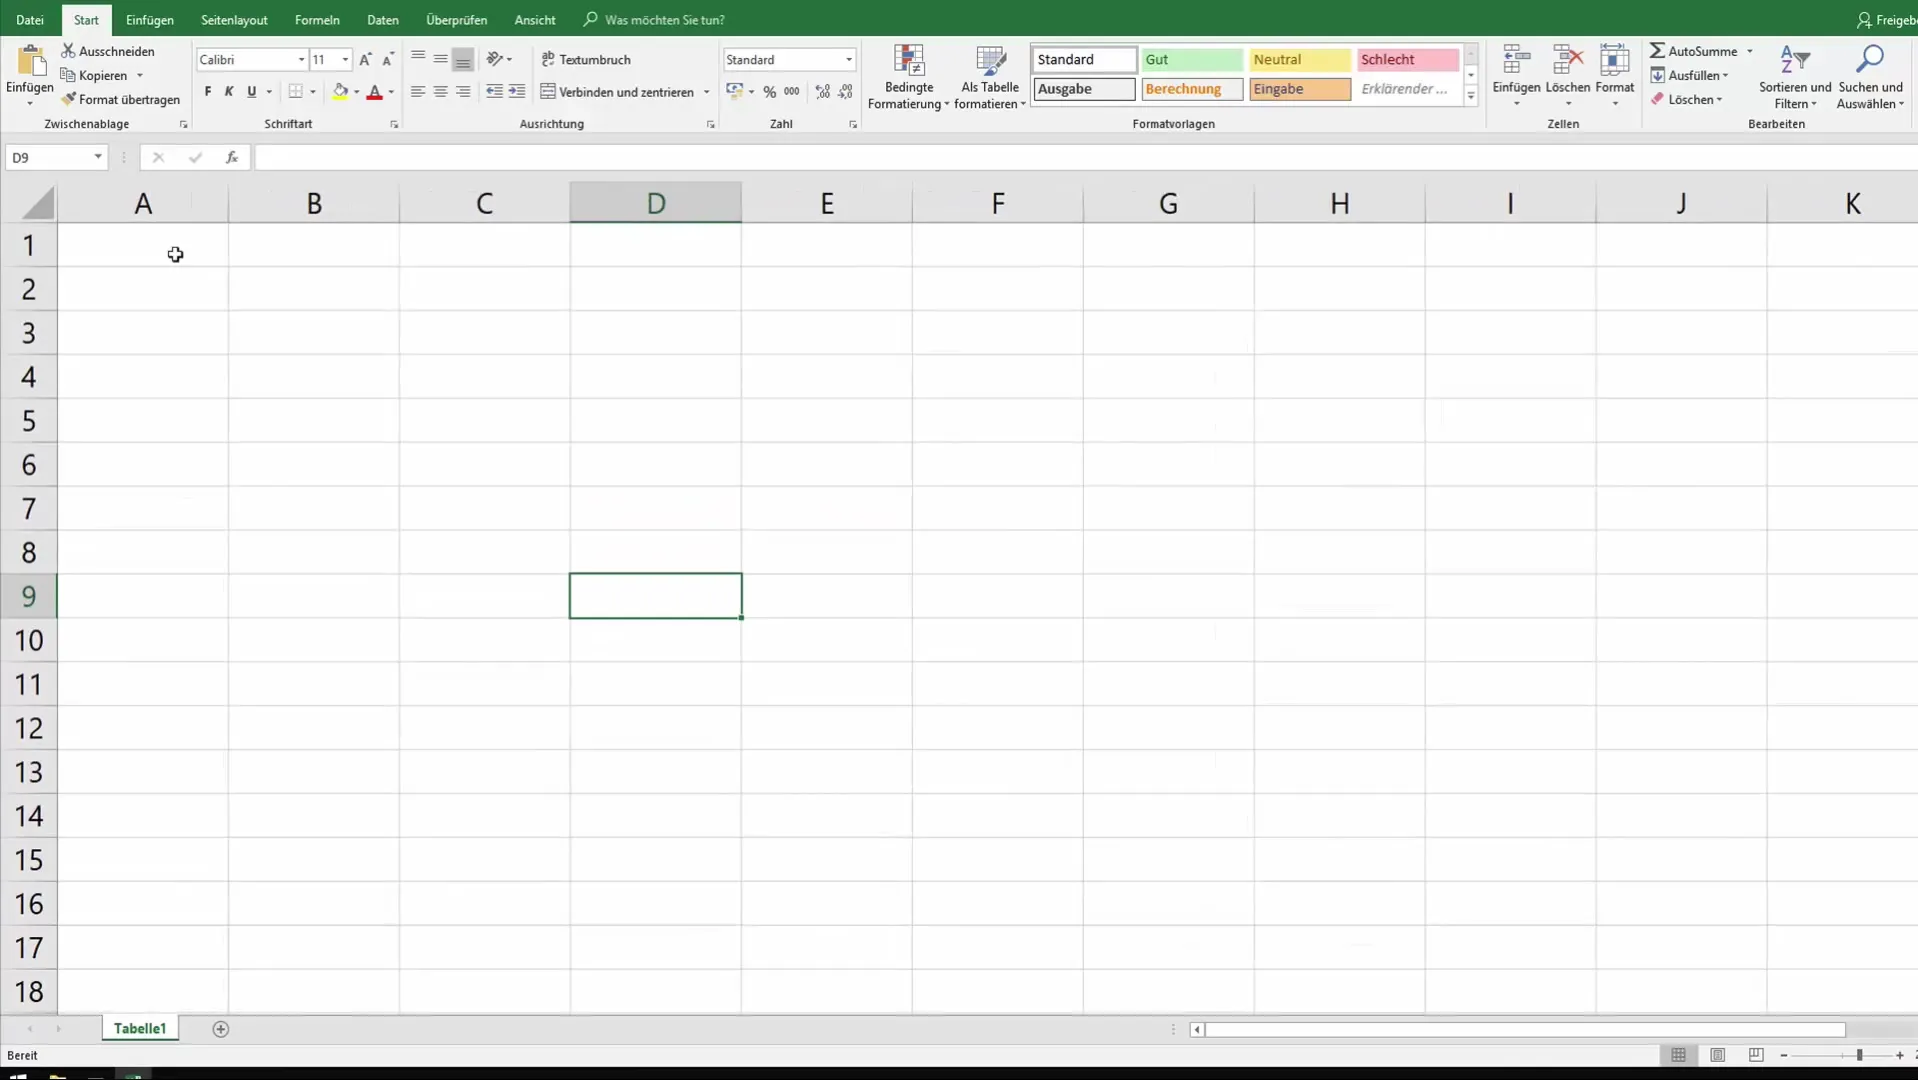Viewport: 1918px width, 1080px height.
Task: Click Format übertragen paintbrush
Action: [68, 99]
